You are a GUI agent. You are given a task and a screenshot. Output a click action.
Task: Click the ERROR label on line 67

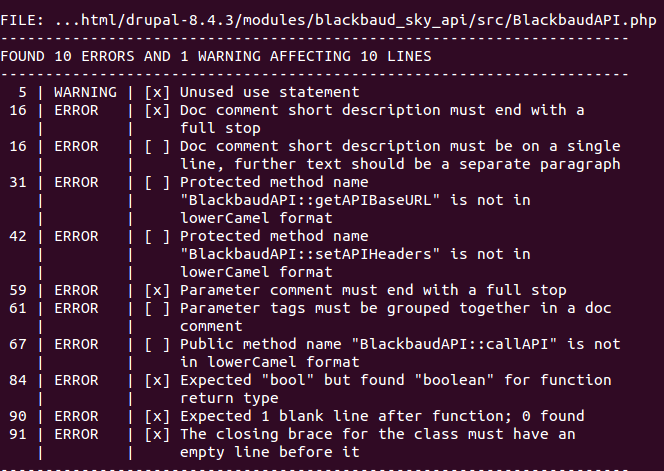pyautogui.click(x=76, y=344)
